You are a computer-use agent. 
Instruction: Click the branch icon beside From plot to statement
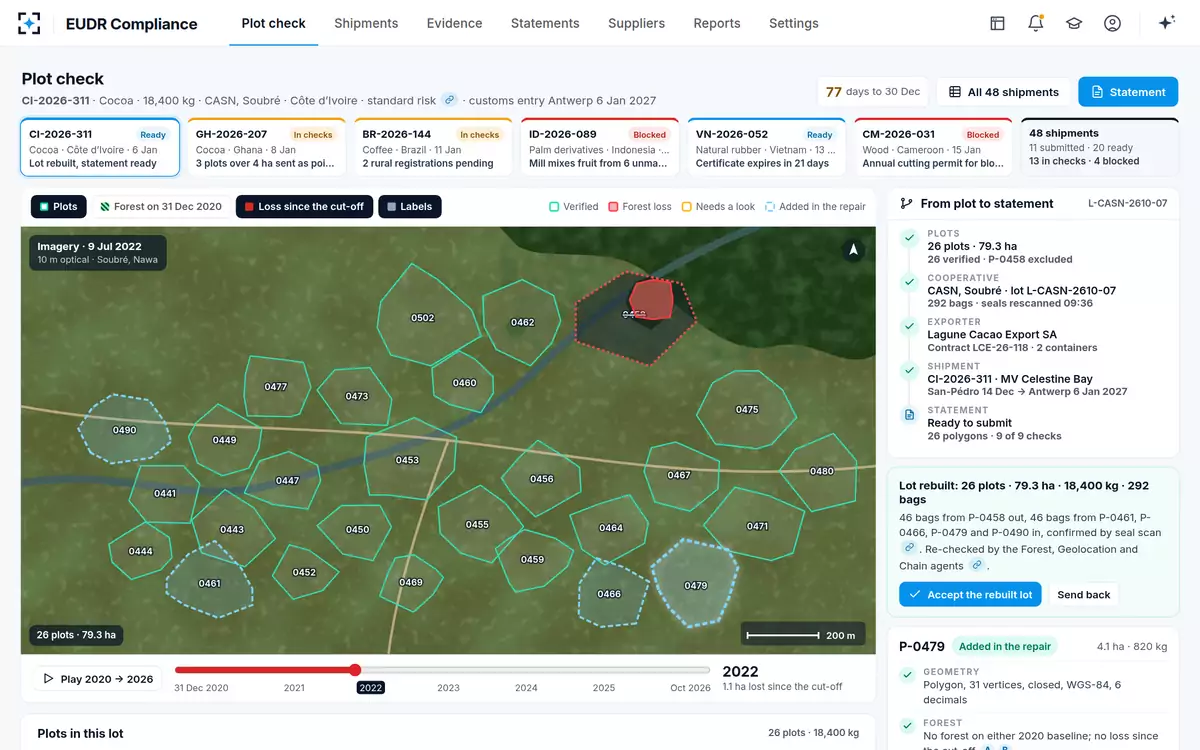[x=907, y=203]
